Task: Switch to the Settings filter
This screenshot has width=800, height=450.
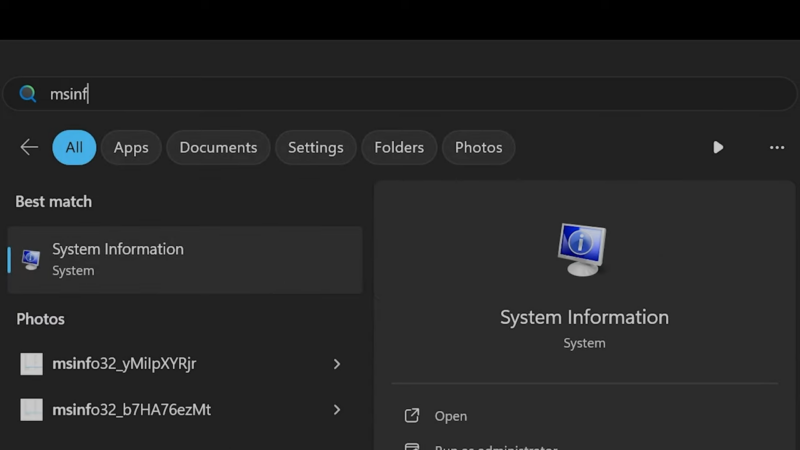Action: (316, 147)
